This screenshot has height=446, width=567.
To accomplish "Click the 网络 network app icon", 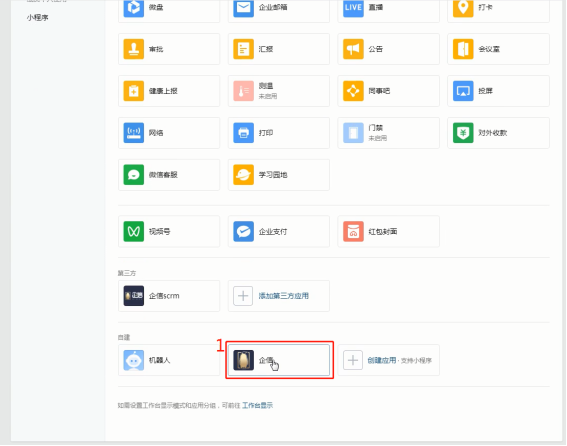I will 134,133.
